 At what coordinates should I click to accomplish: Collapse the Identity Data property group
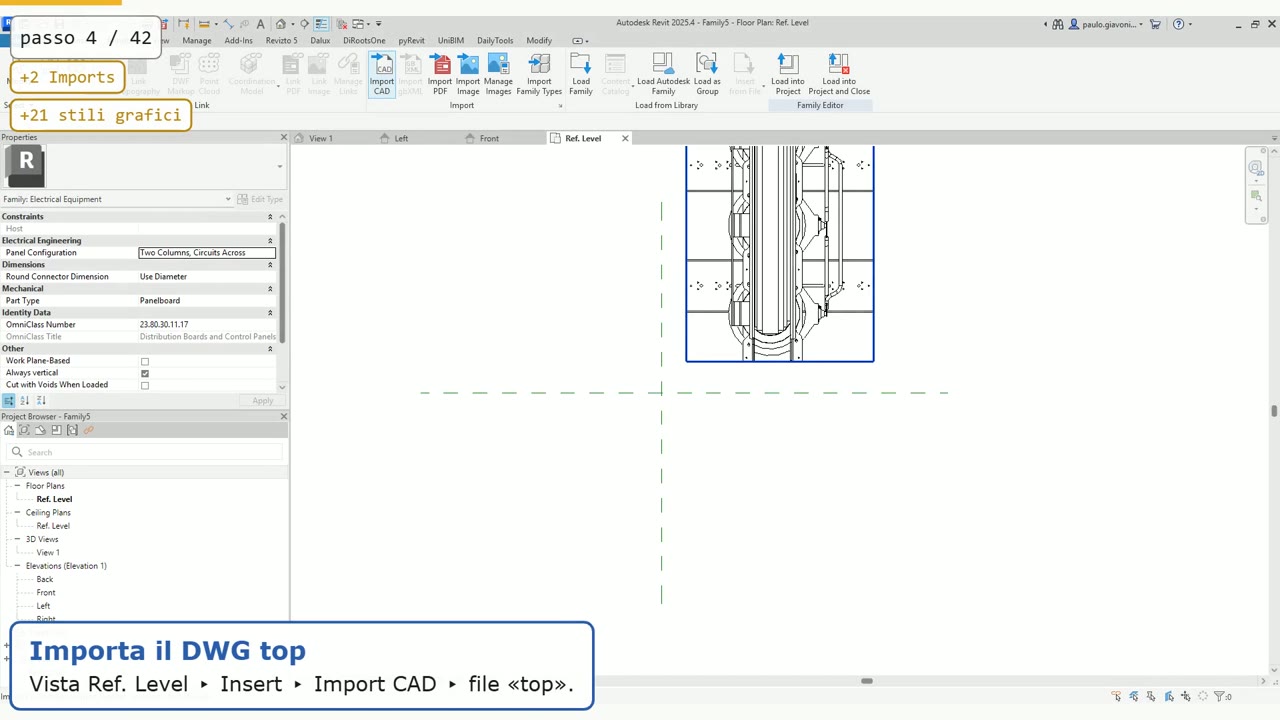pyautogui.click(x=270, y=313)
